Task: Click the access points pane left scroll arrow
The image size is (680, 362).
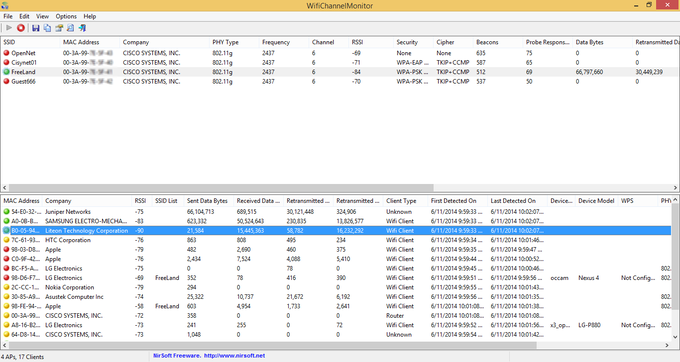Action: [x=4, y=188]
